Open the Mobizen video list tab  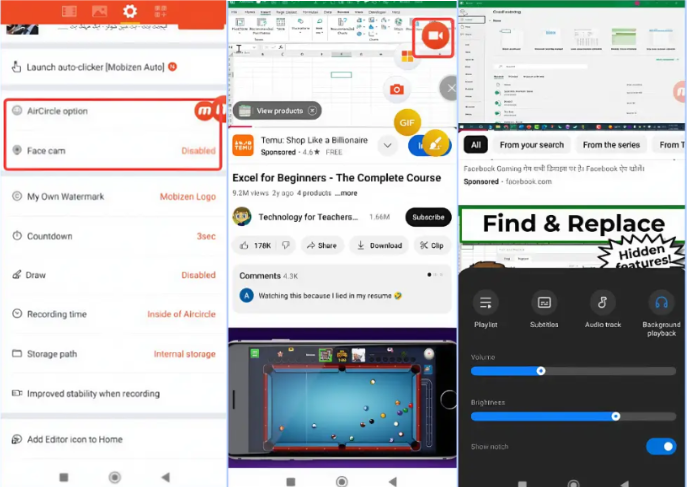(x=69, y=11)
